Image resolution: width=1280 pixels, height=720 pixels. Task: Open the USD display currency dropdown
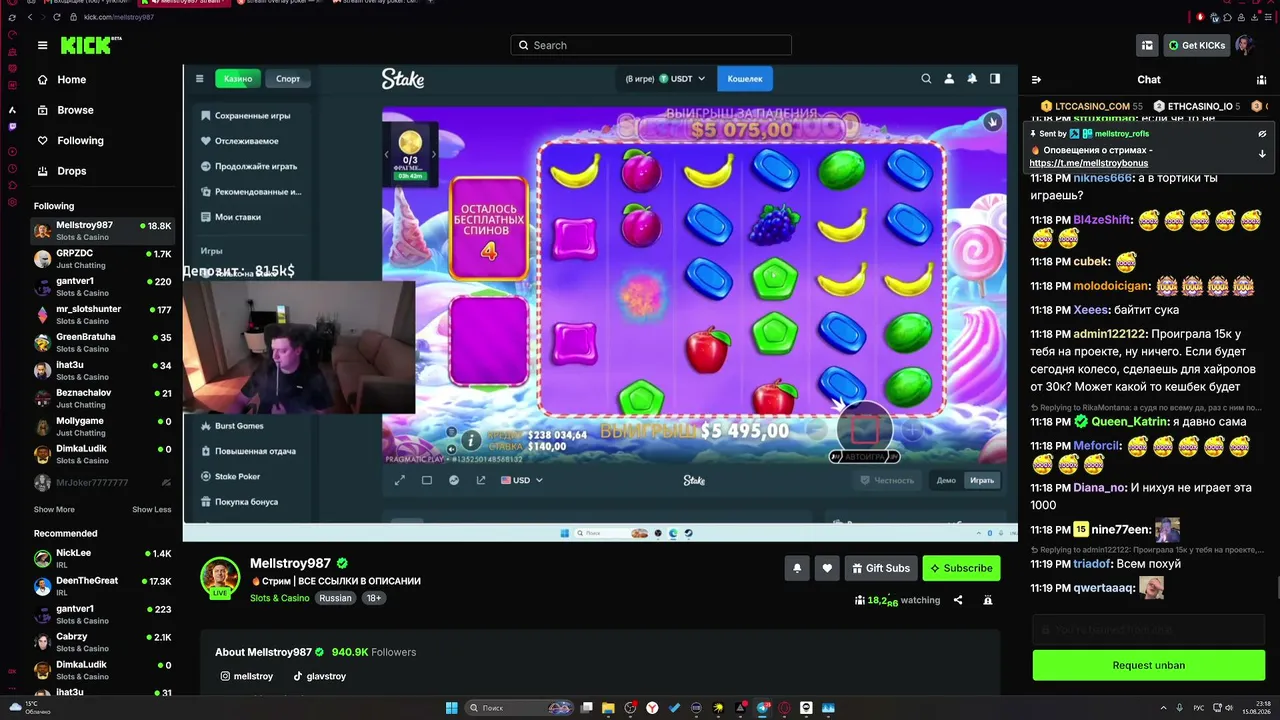(x=522, y=480)
